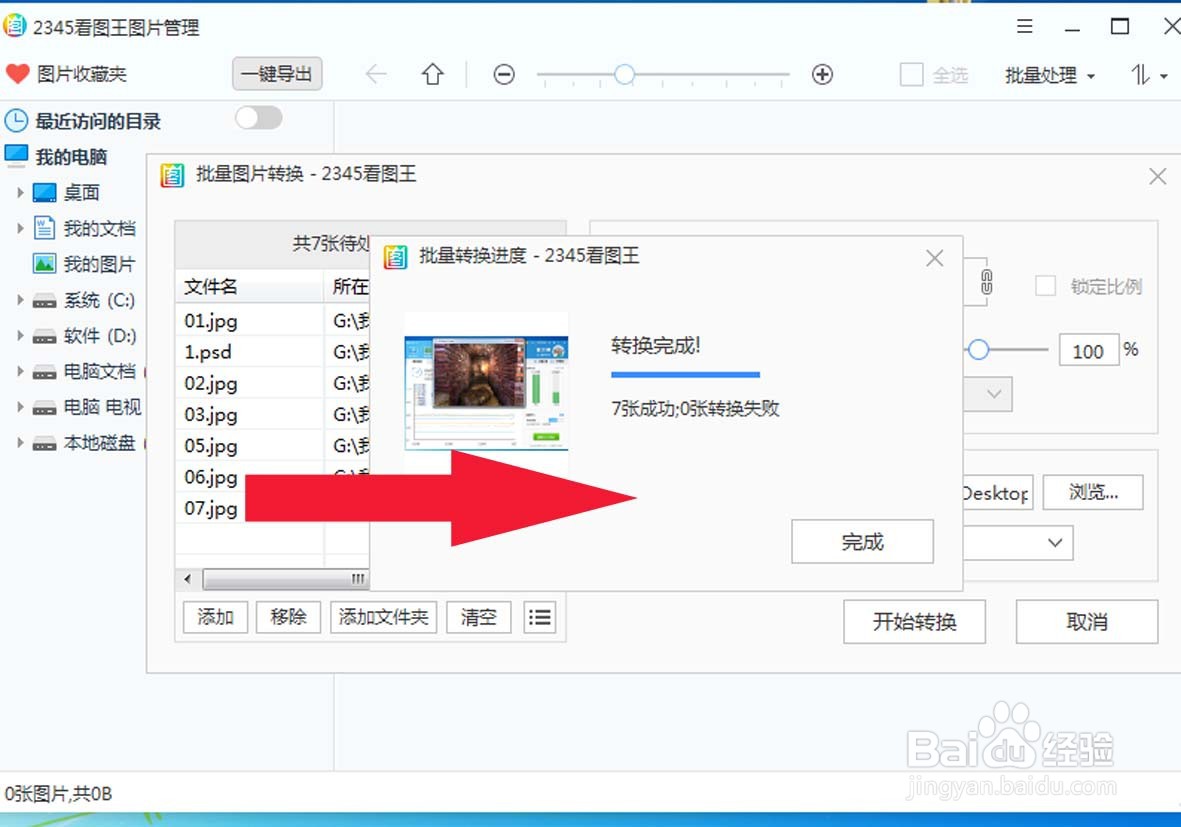Click the 所在 column header
The image size is (1181, 827).
pos(348,287)
